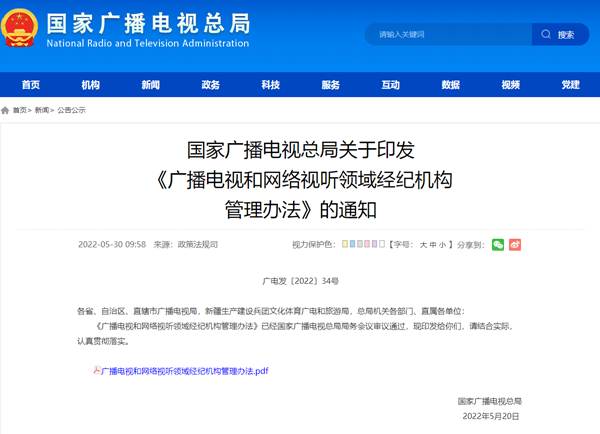600x434 pixels.
Task: Set font size to large (大)
Action: (422, 244)
